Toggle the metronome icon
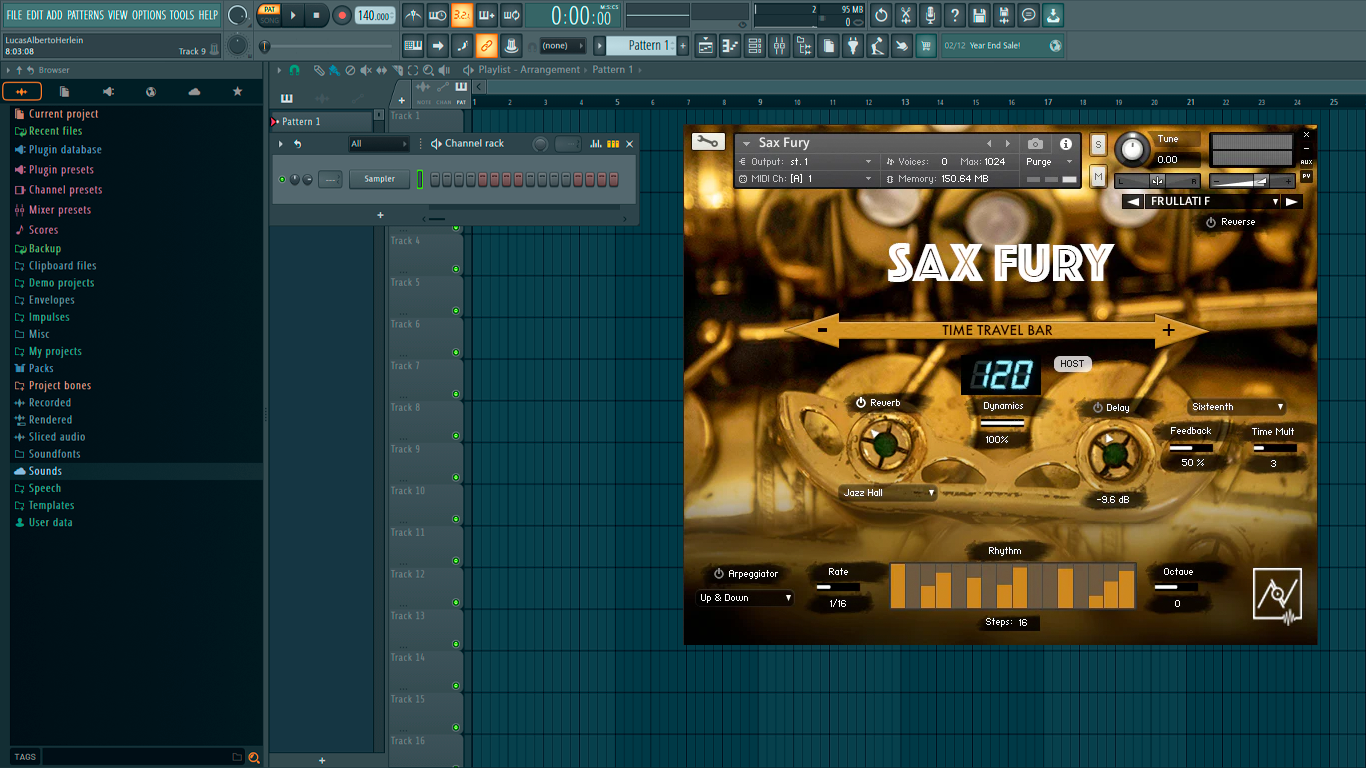1366x768 pixels. (x=413, y=15)
